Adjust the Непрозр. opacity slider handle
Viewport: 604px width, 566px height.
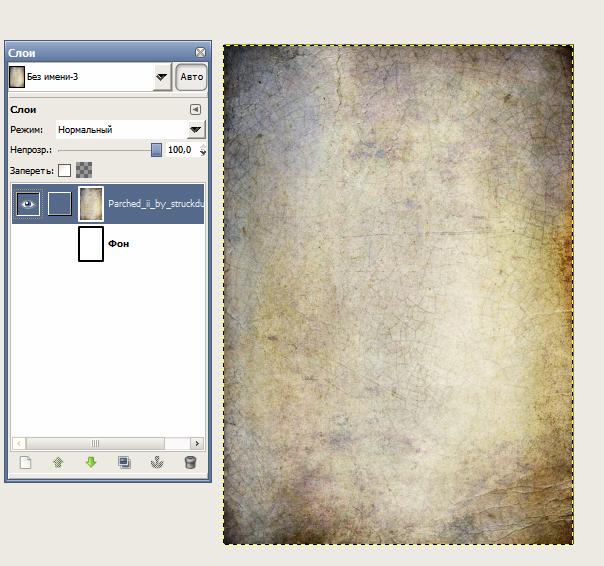pos(156,150)
